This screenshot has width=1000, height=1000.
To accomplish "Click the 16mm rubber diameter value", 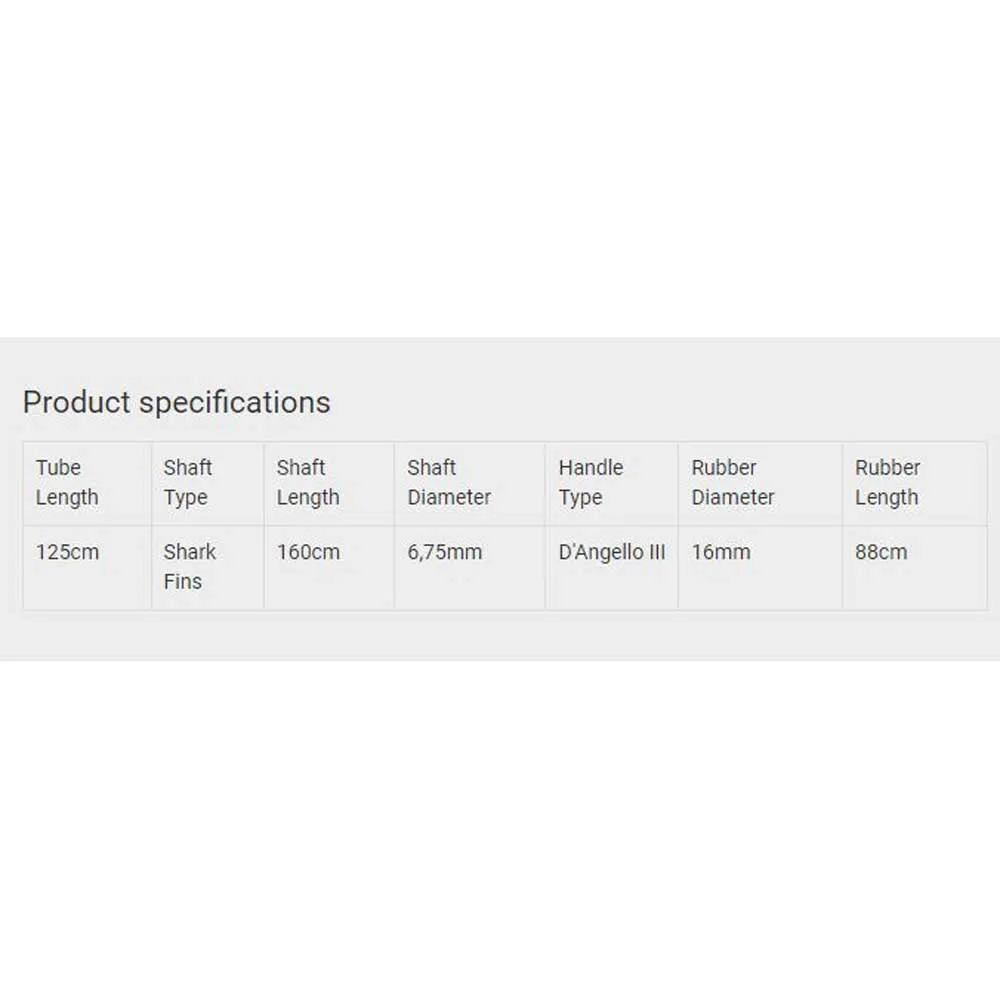I will pyautogui.click(x=720, y=552).
